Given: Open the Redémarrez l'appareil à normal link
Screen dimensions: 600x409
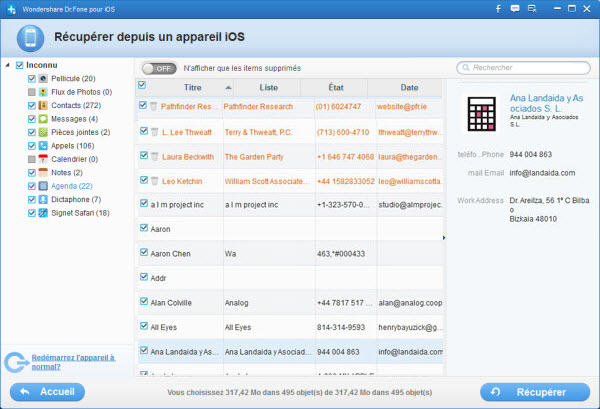Looking at the screenshot, I should (73, 362).
